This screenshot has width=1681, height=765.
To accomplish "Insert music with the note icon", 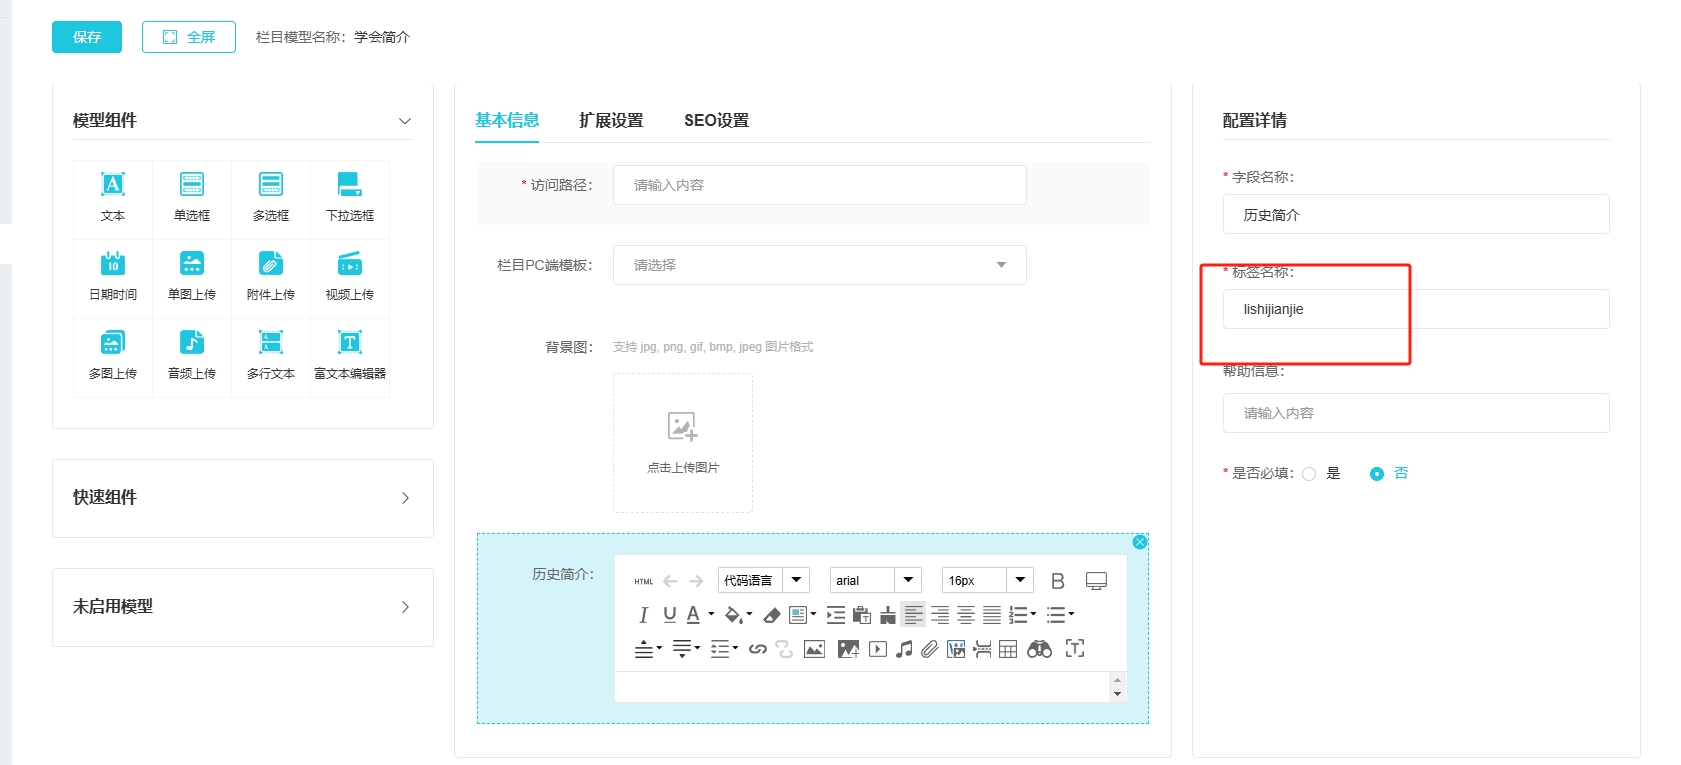I will click(904, 649).
